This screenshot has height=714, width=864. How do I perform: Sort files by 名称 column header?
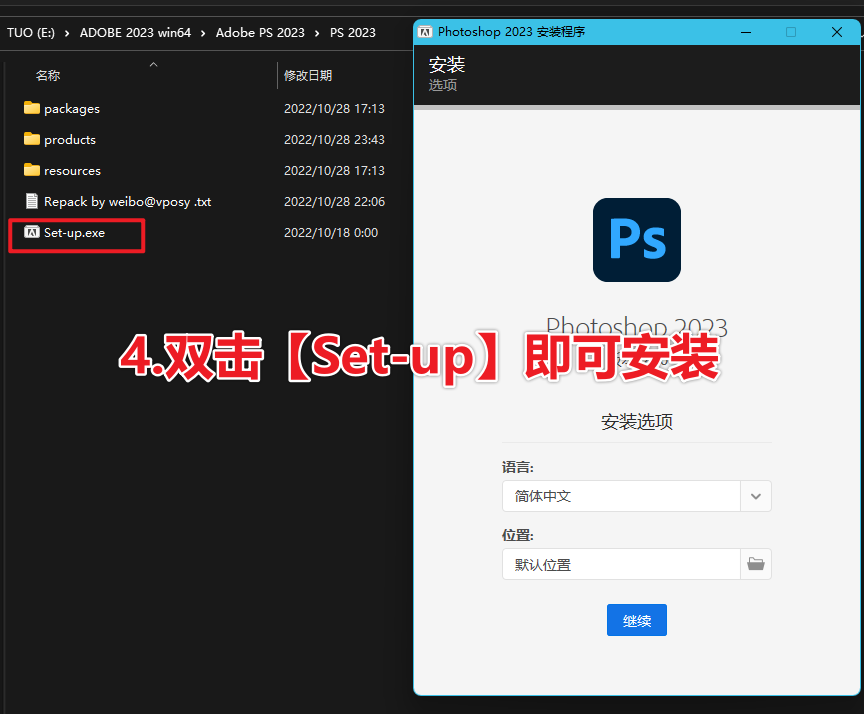(48, 75)
